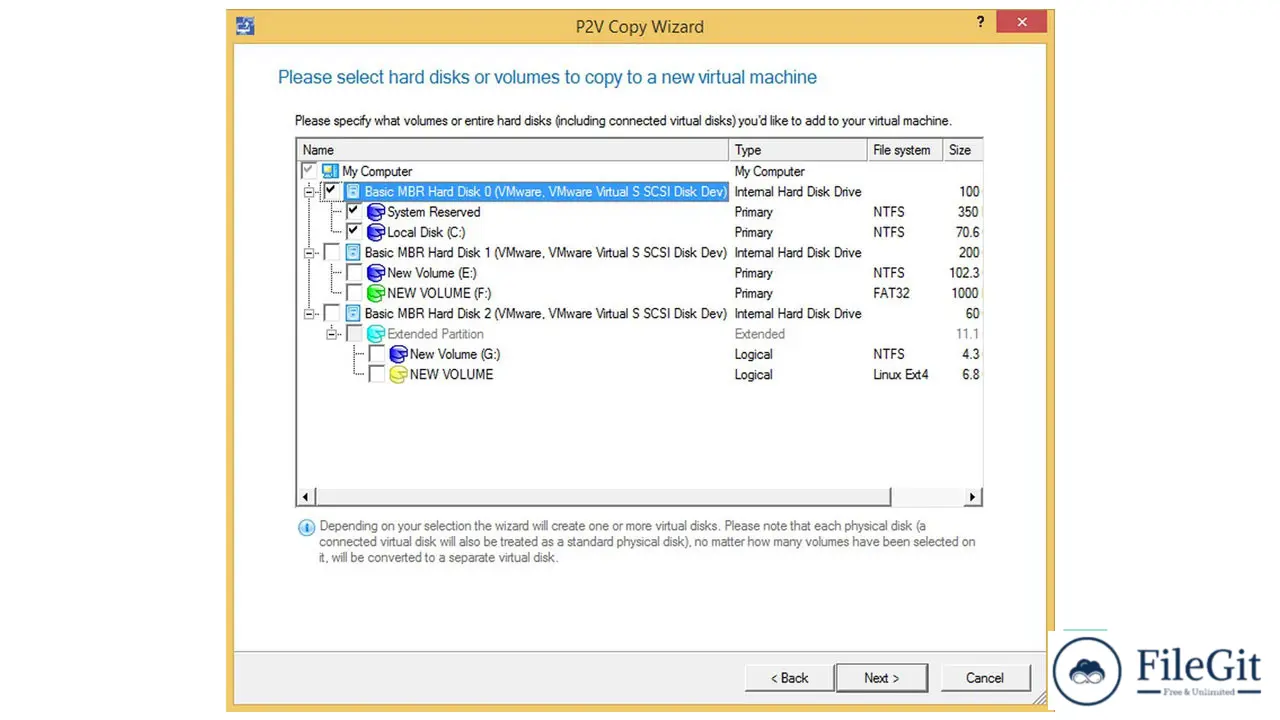Check the New Volume (E:) checkbox
1280x720 pixels.
(353, 273)
